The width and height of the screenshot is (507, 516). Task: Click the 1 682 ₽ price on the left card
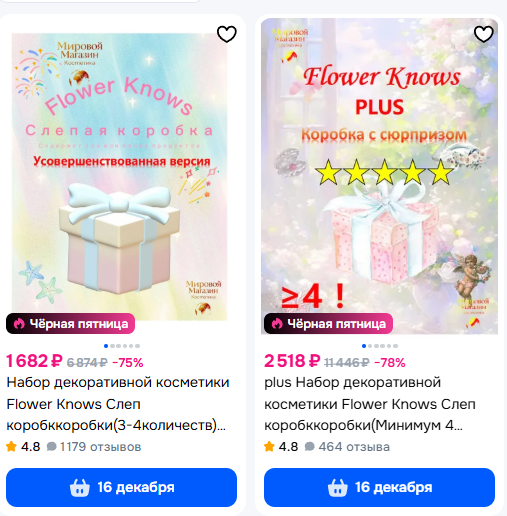tap(34, 361)
